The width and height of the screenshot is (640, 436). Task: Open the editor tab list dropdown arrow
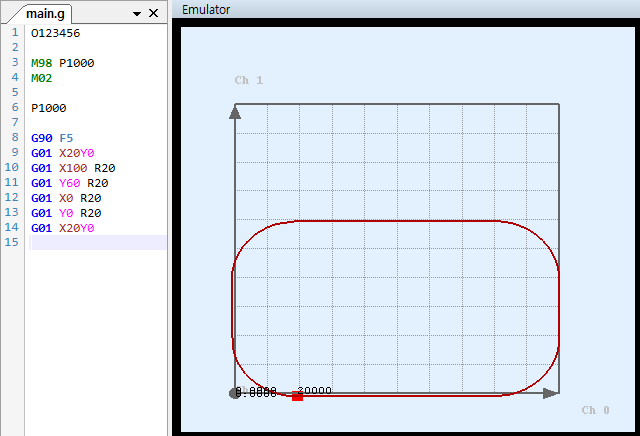click(x=136, y=13)
